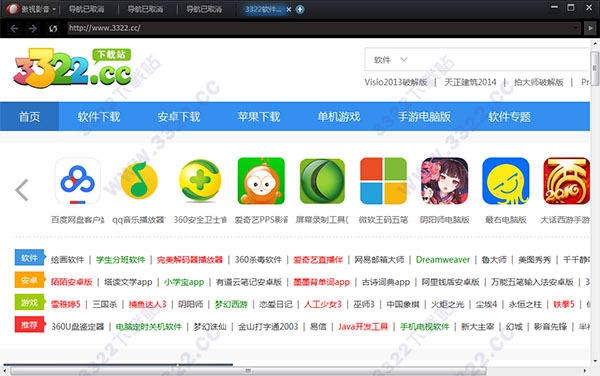This screenshot has height=376, width=600.
Task: Open the 最右电脑版 app icon
Action: pyautogui.click(x=506, y=181)
